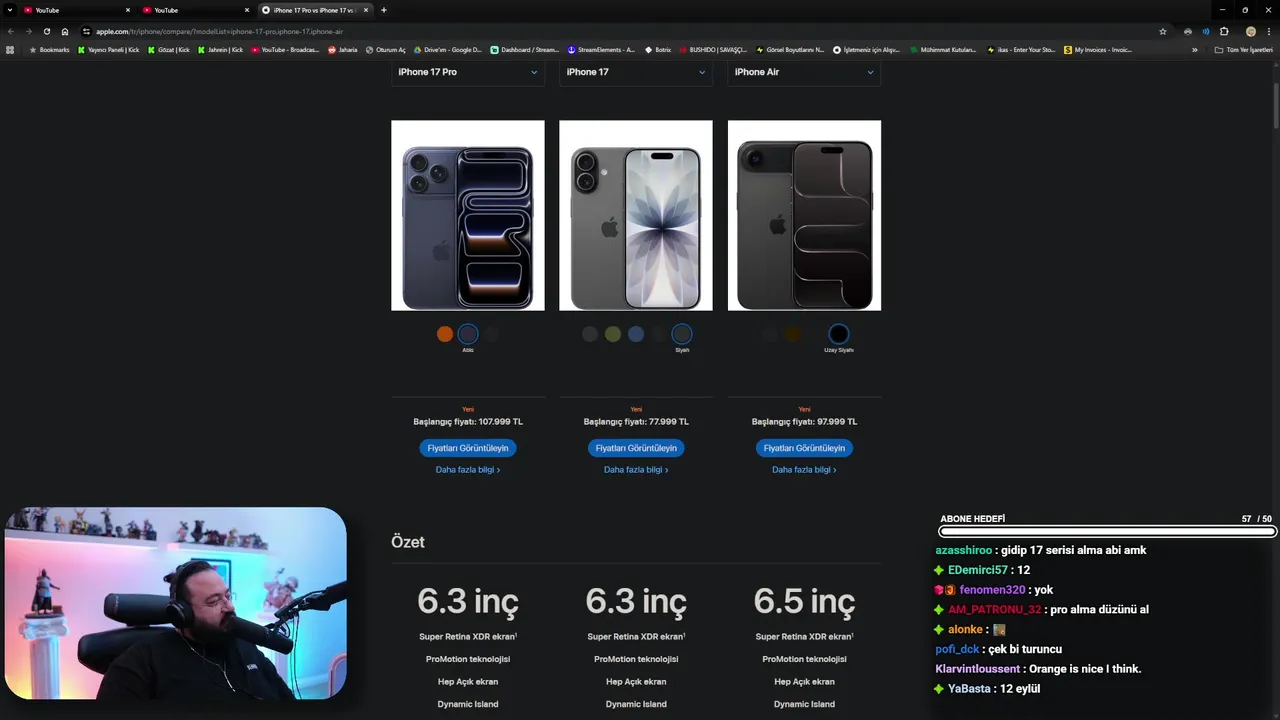Click the 6.5 inç display size text
The width and height of the screenshot is (1280, 720).
pos(804,601)
